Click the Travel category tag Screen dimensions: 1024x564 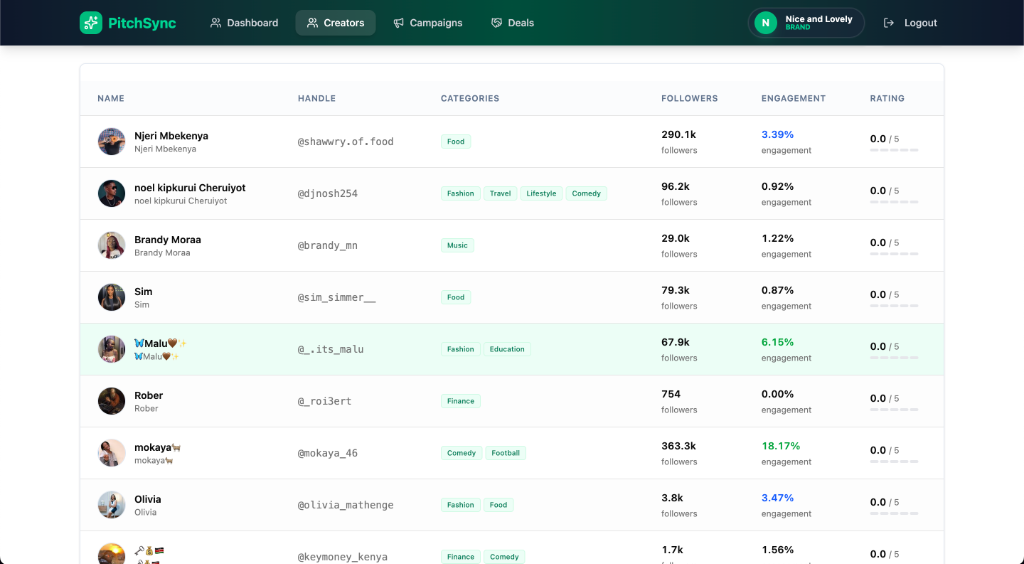coord(500,194)
